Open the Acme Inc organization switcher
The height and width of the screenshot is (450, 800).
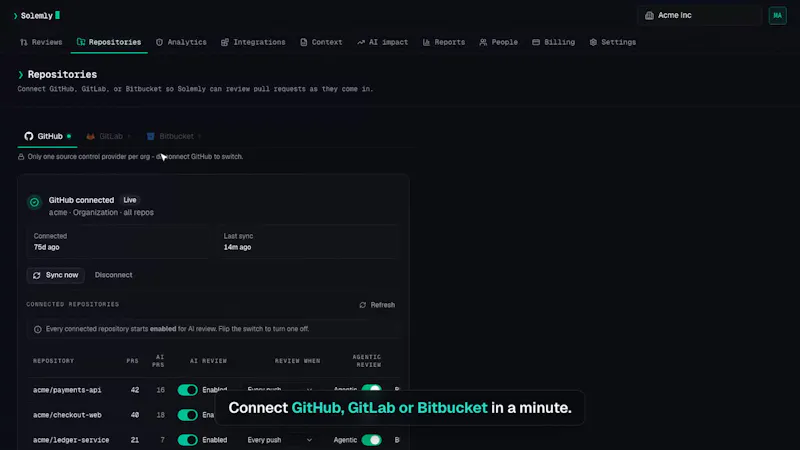tap(699, 15)
